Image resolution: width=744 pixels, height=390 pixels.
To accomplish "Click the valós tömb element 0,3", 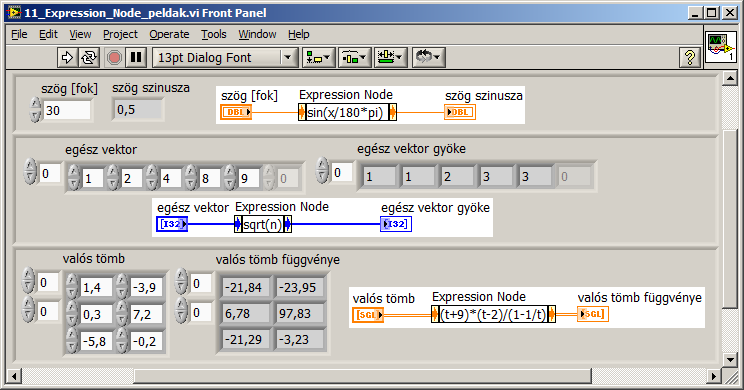I will pos(97,314).
